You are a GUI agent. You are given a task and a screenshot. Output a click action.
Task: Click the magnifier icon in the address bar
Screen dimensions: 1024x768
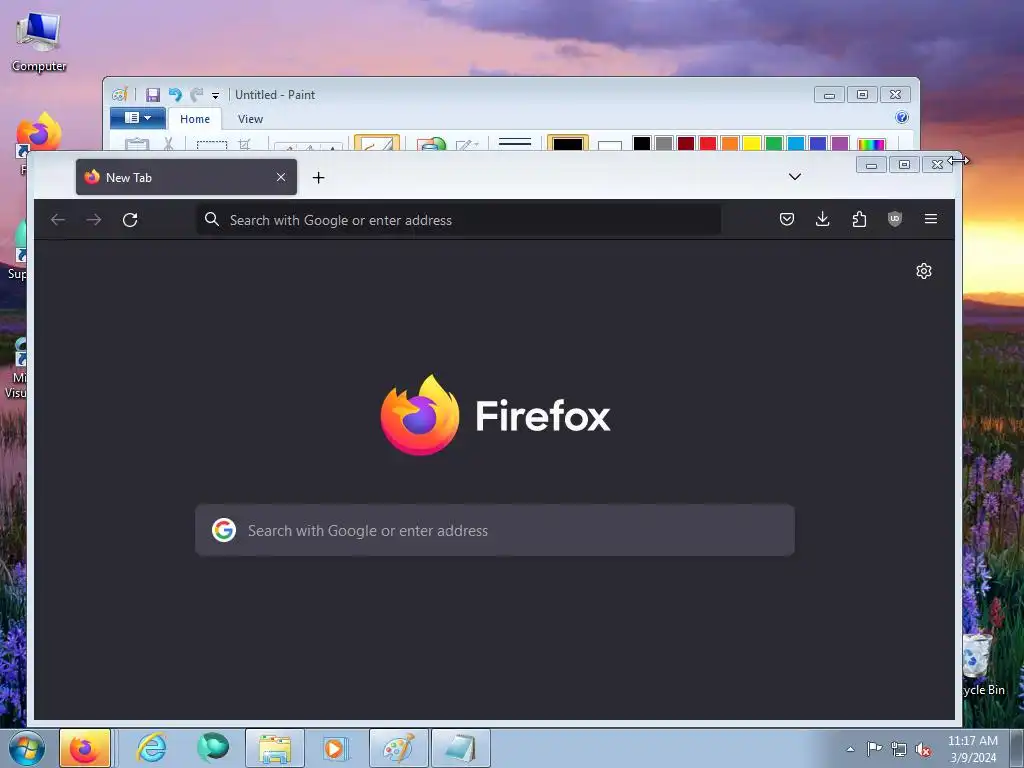pos(212,219)
